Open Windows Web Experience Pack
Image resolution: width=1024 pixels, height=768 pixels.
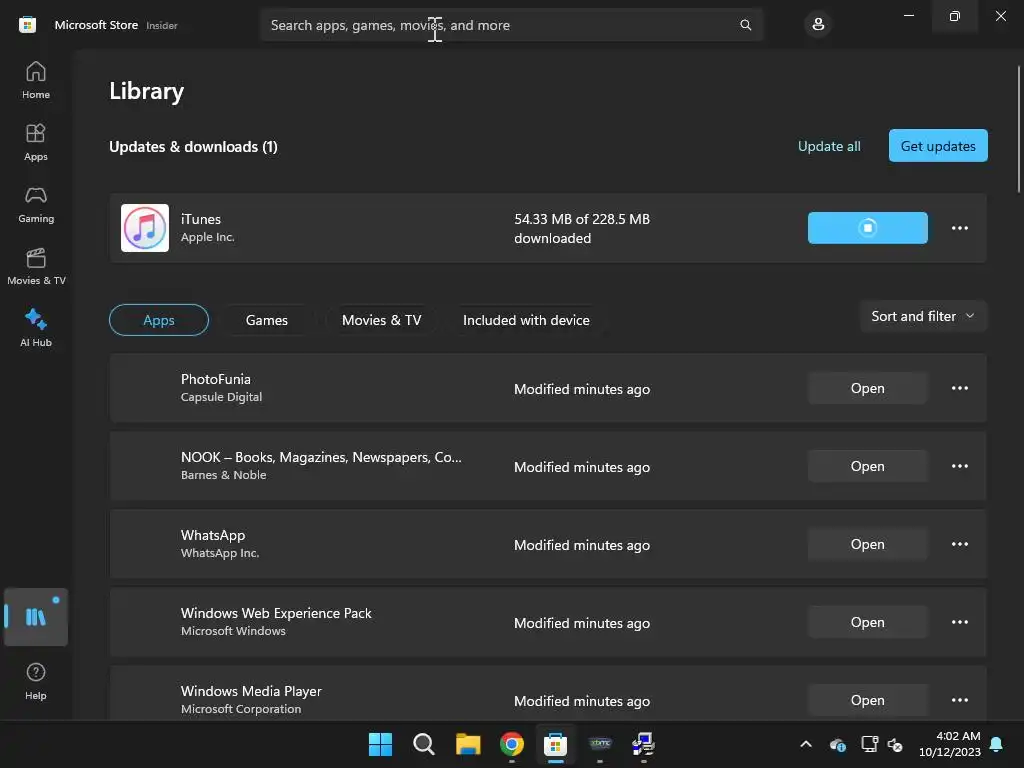click(x=867, y=622)
